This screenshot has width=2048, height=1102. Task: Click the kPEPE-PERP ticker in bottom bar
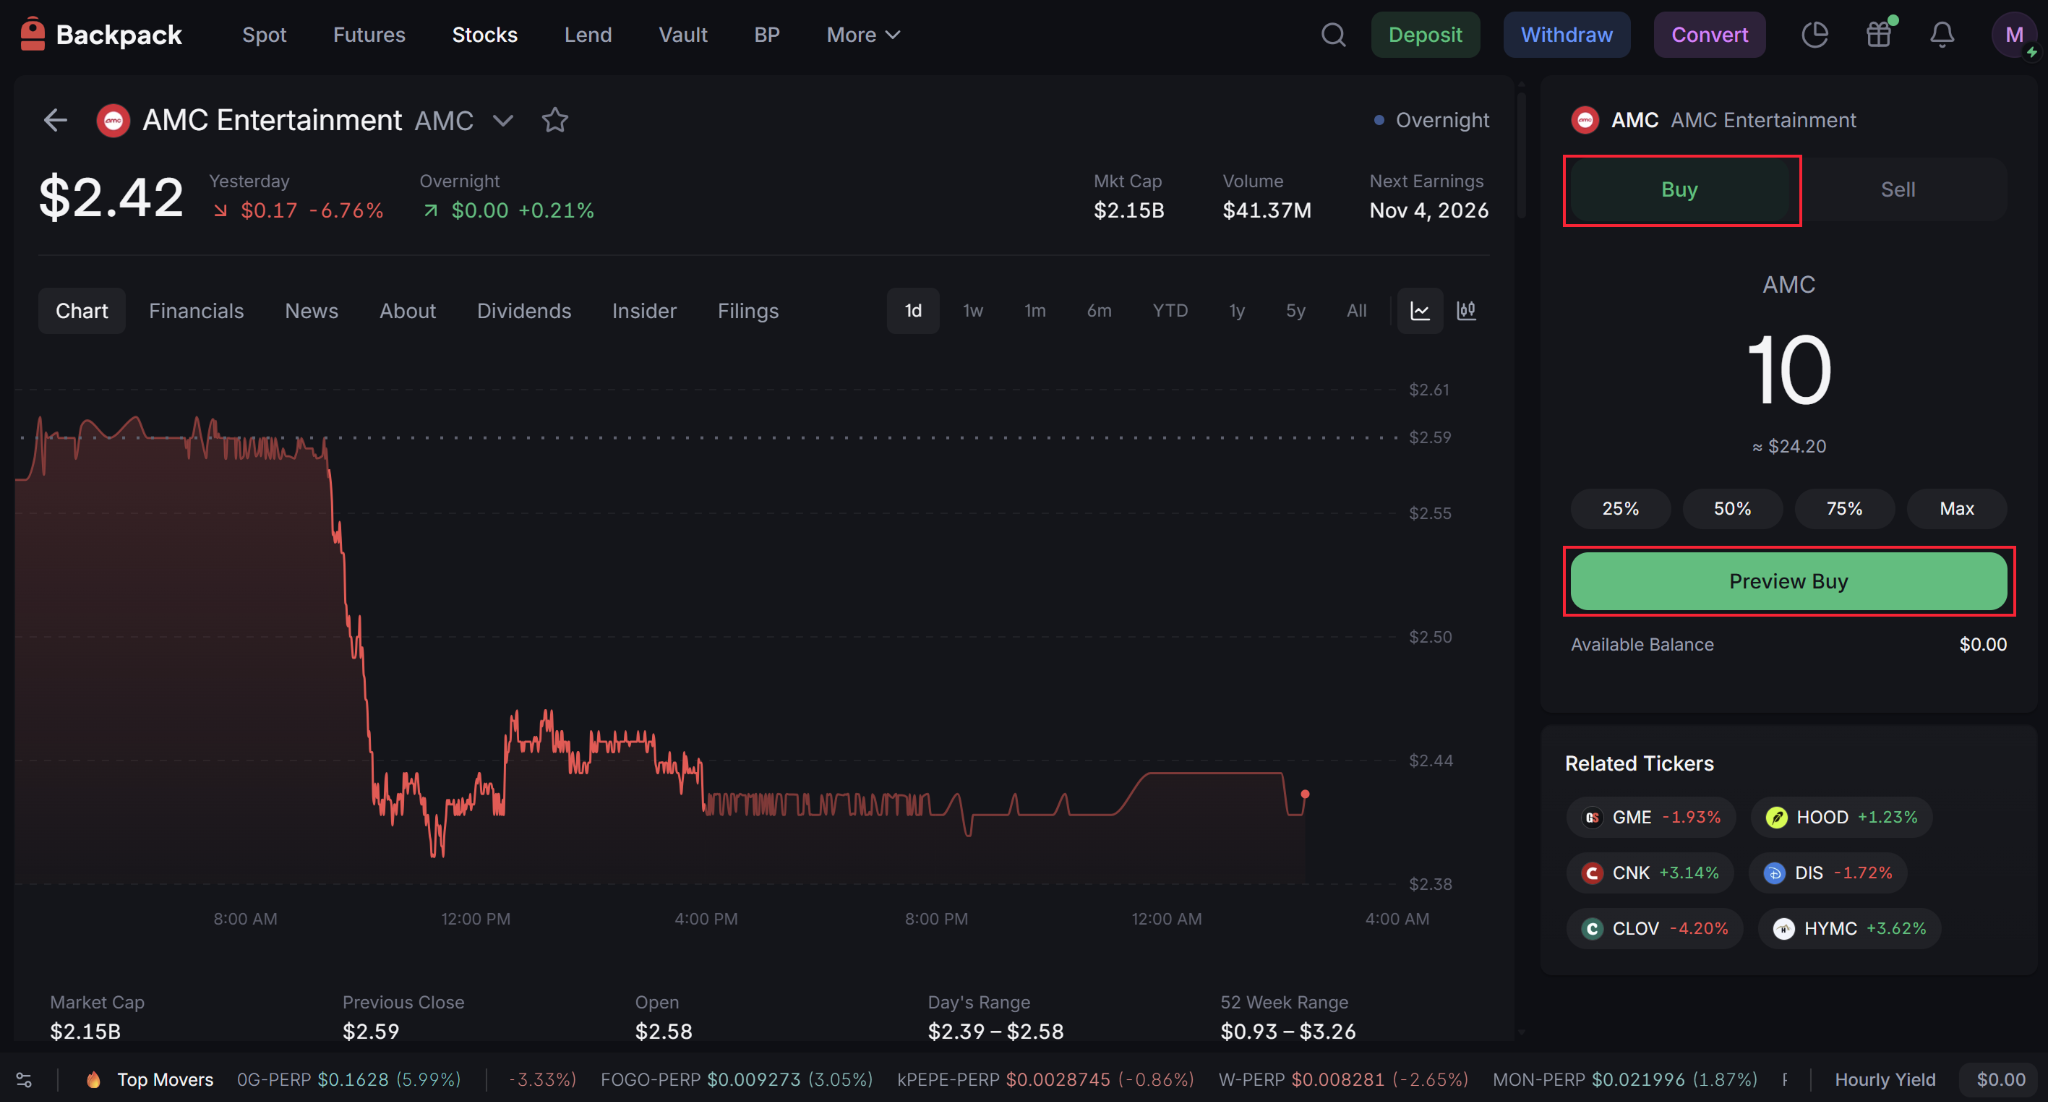[x=1045, y=1080]
